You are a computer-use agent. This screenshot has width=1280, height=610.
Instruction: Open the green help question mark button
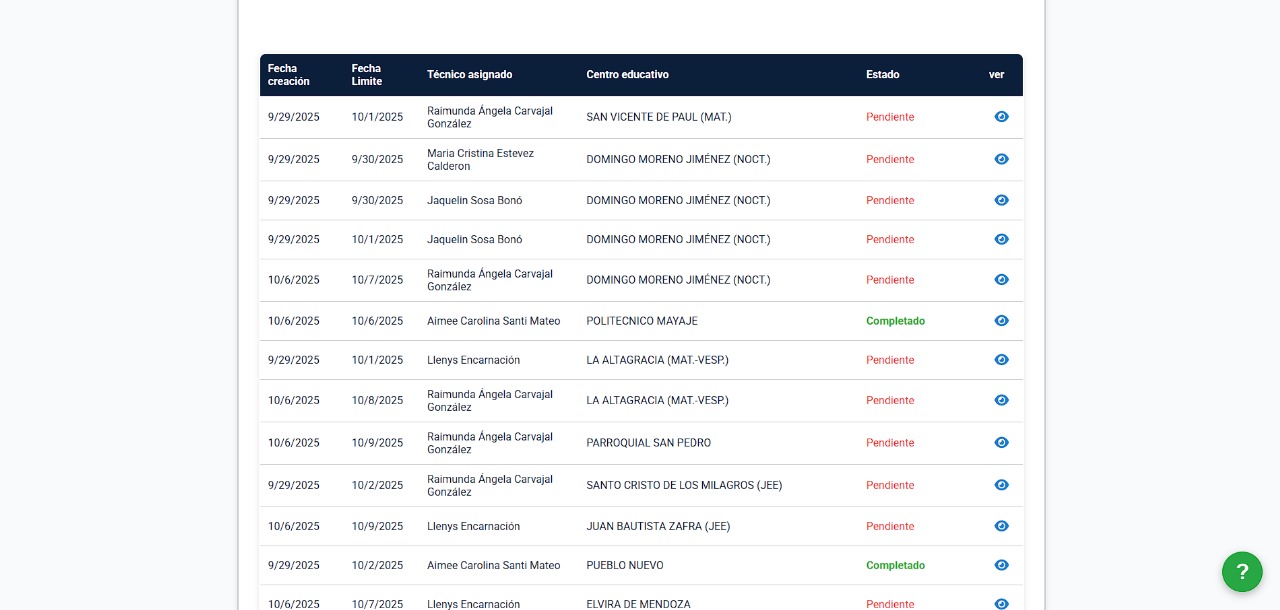(x=1242, y=572)
